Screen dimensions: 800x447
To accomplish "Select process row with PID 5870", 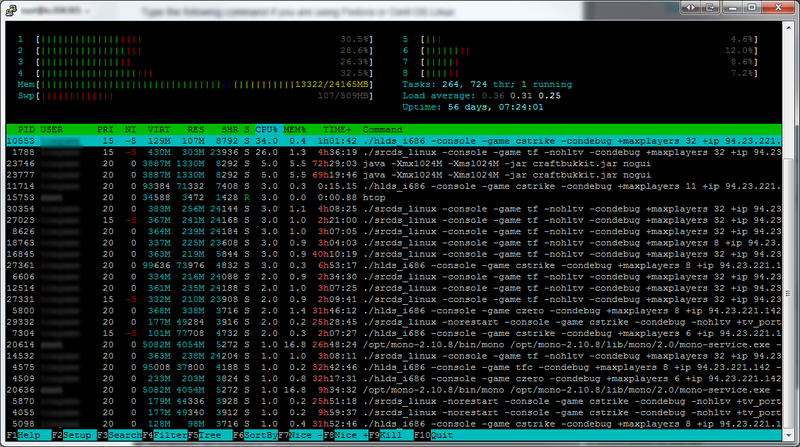I will coord(394,401).
